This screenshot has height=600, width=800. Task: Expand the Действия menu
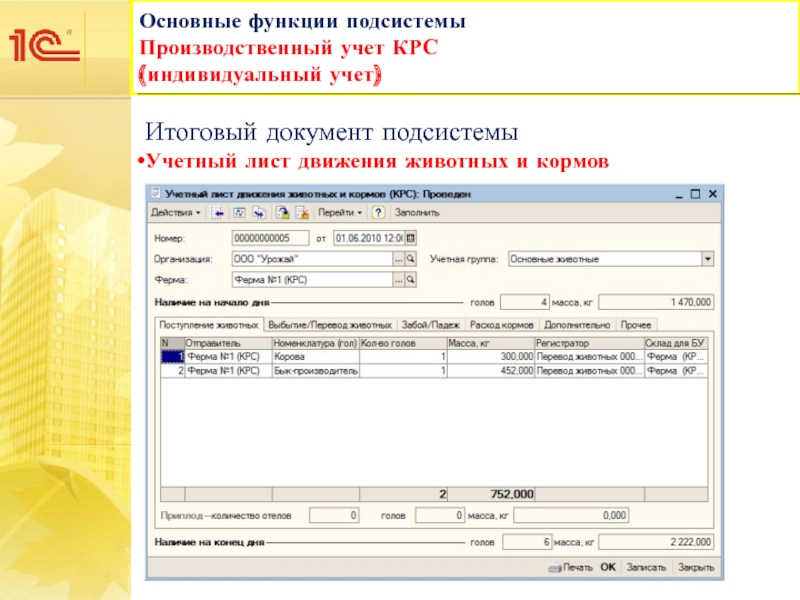click(175, 213)
